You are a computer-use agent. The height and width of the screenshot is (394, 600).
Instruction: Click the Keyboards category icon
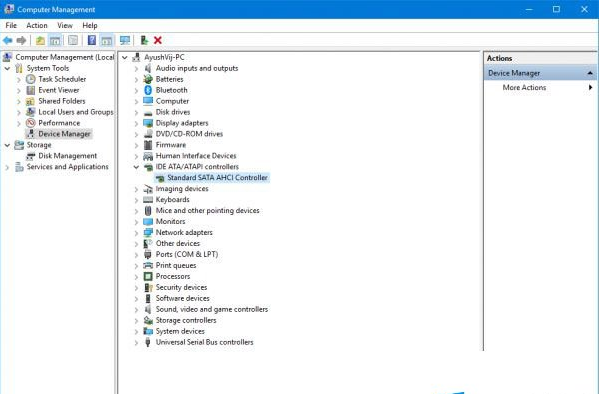tap(148, 200)
